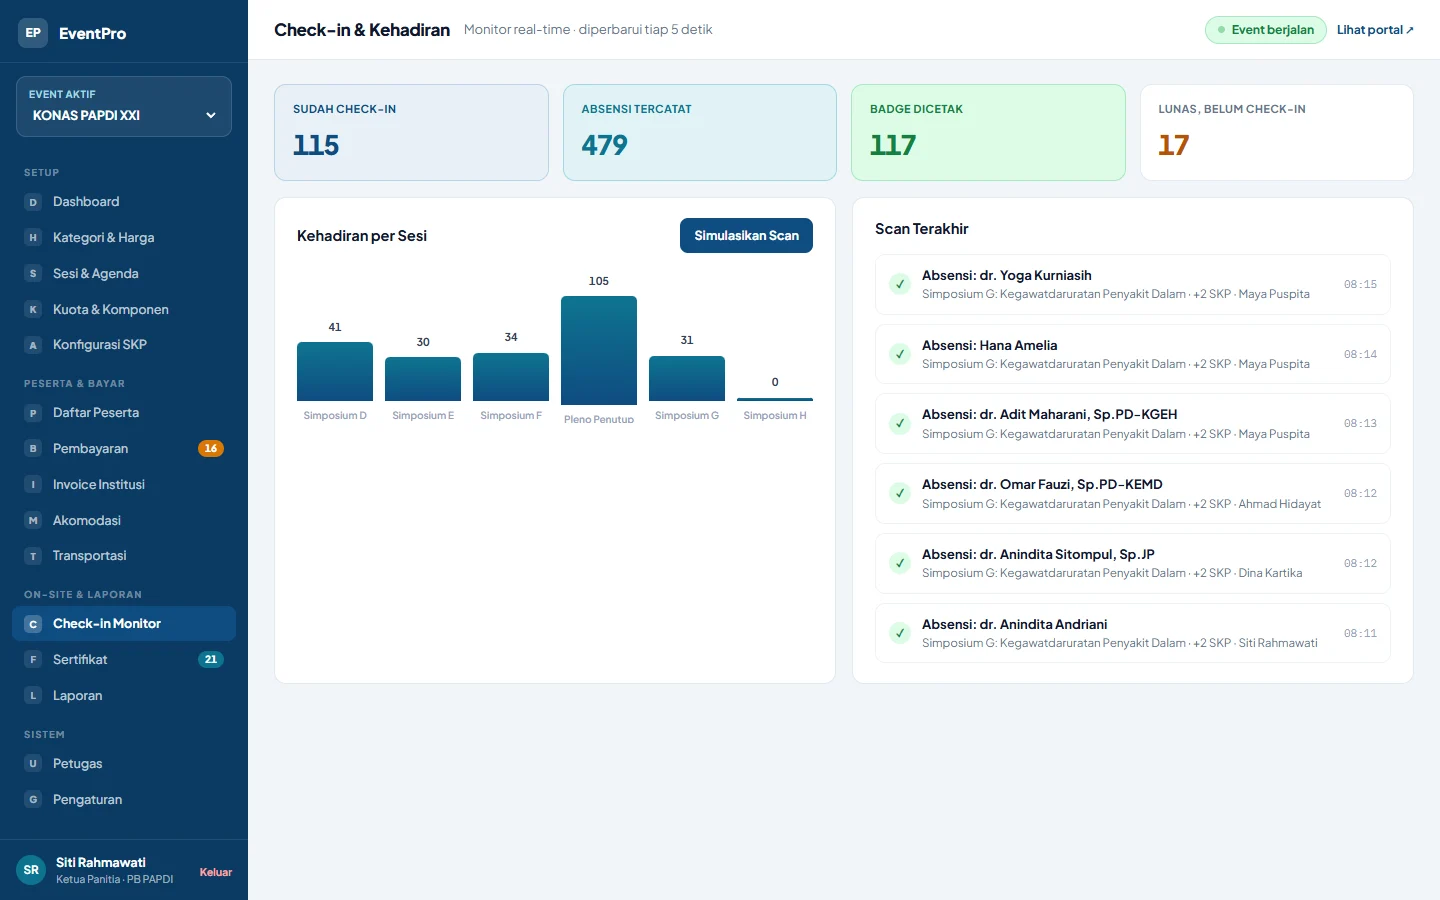
Task: Select scan entry dr. Anindita Andriani
Action: [x=1133, y=633]
